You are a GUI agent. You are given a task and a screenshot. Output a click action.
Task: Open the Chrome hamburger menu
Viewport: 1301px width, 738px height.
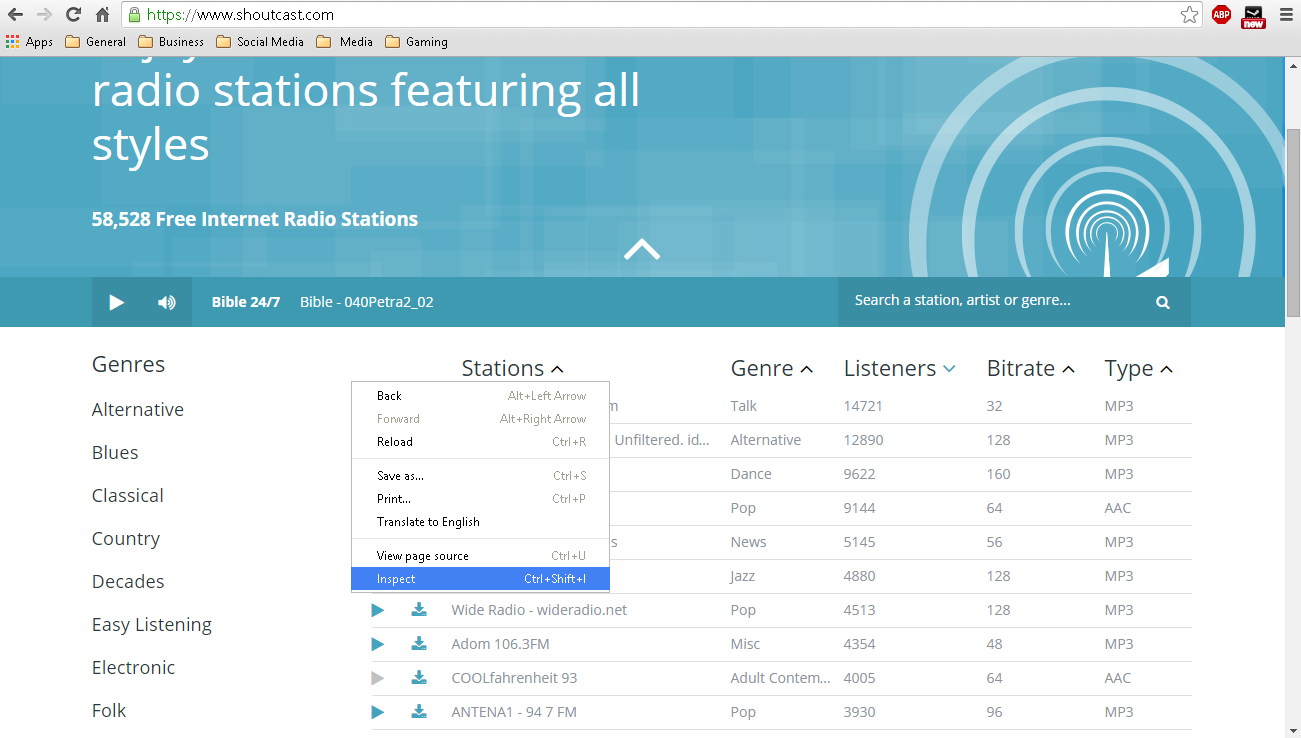click(x=1286, y=15)
